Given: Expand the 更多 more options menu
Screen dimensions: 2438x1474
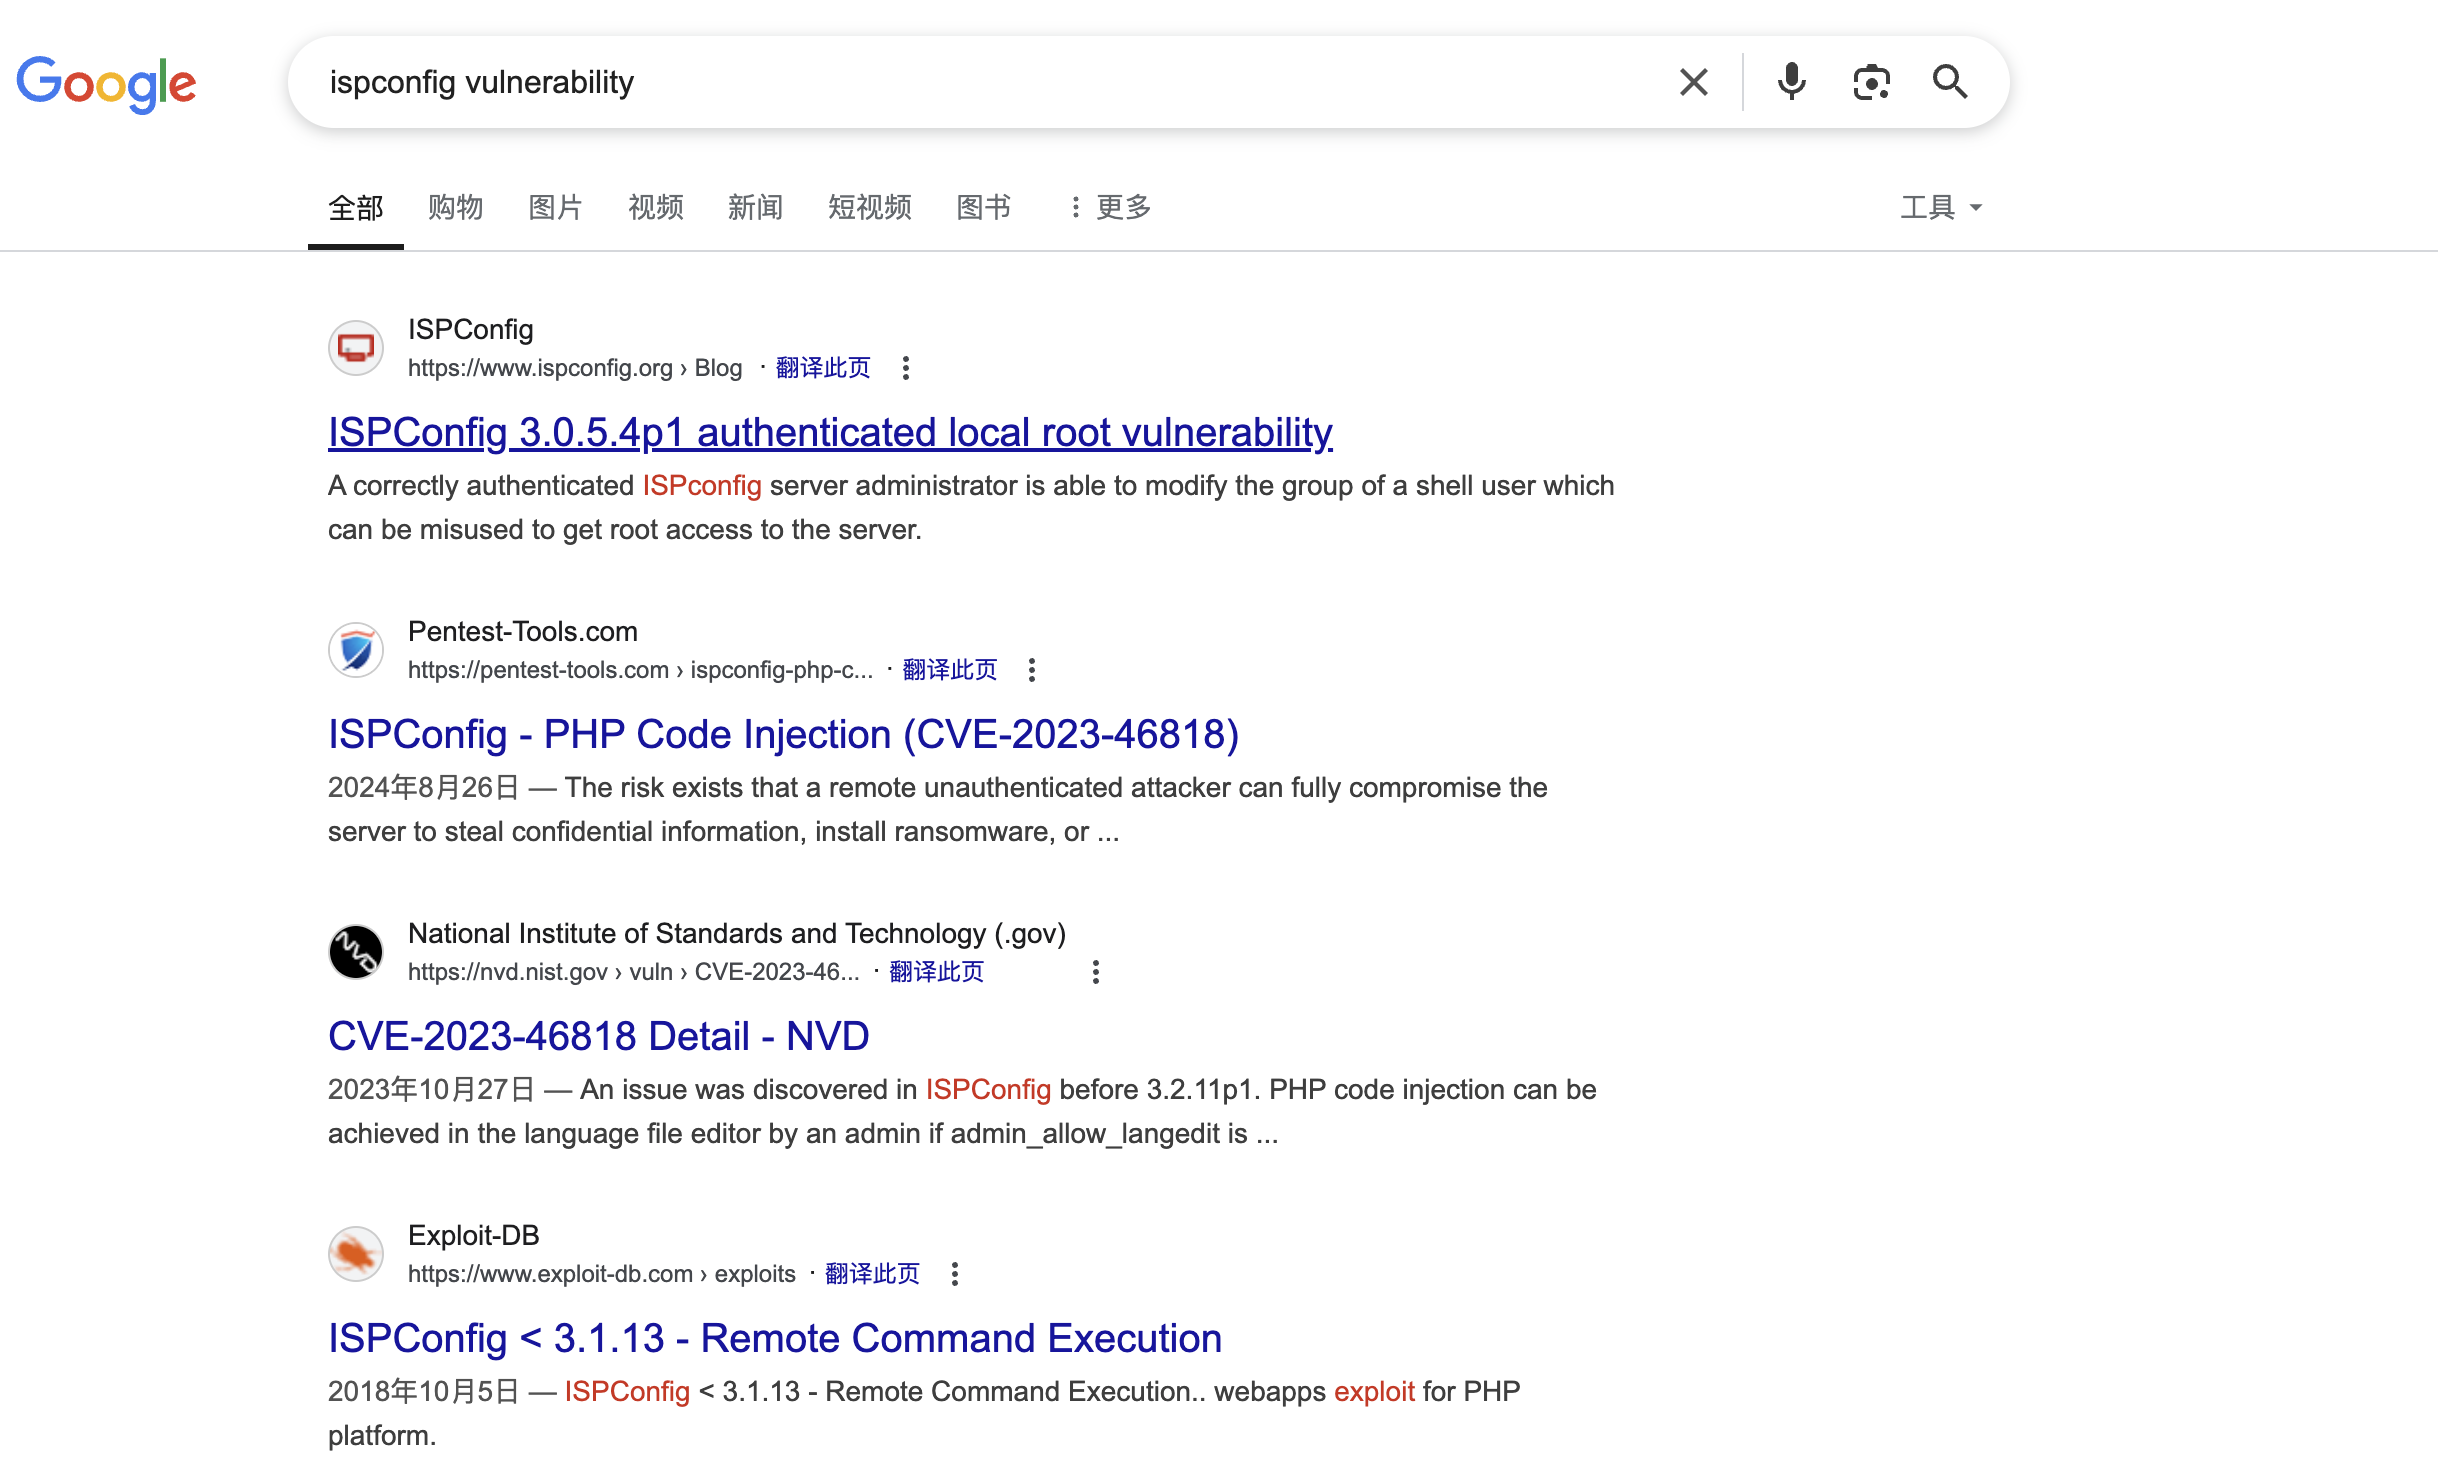Looking at the screenshot, I should 1110,208.
